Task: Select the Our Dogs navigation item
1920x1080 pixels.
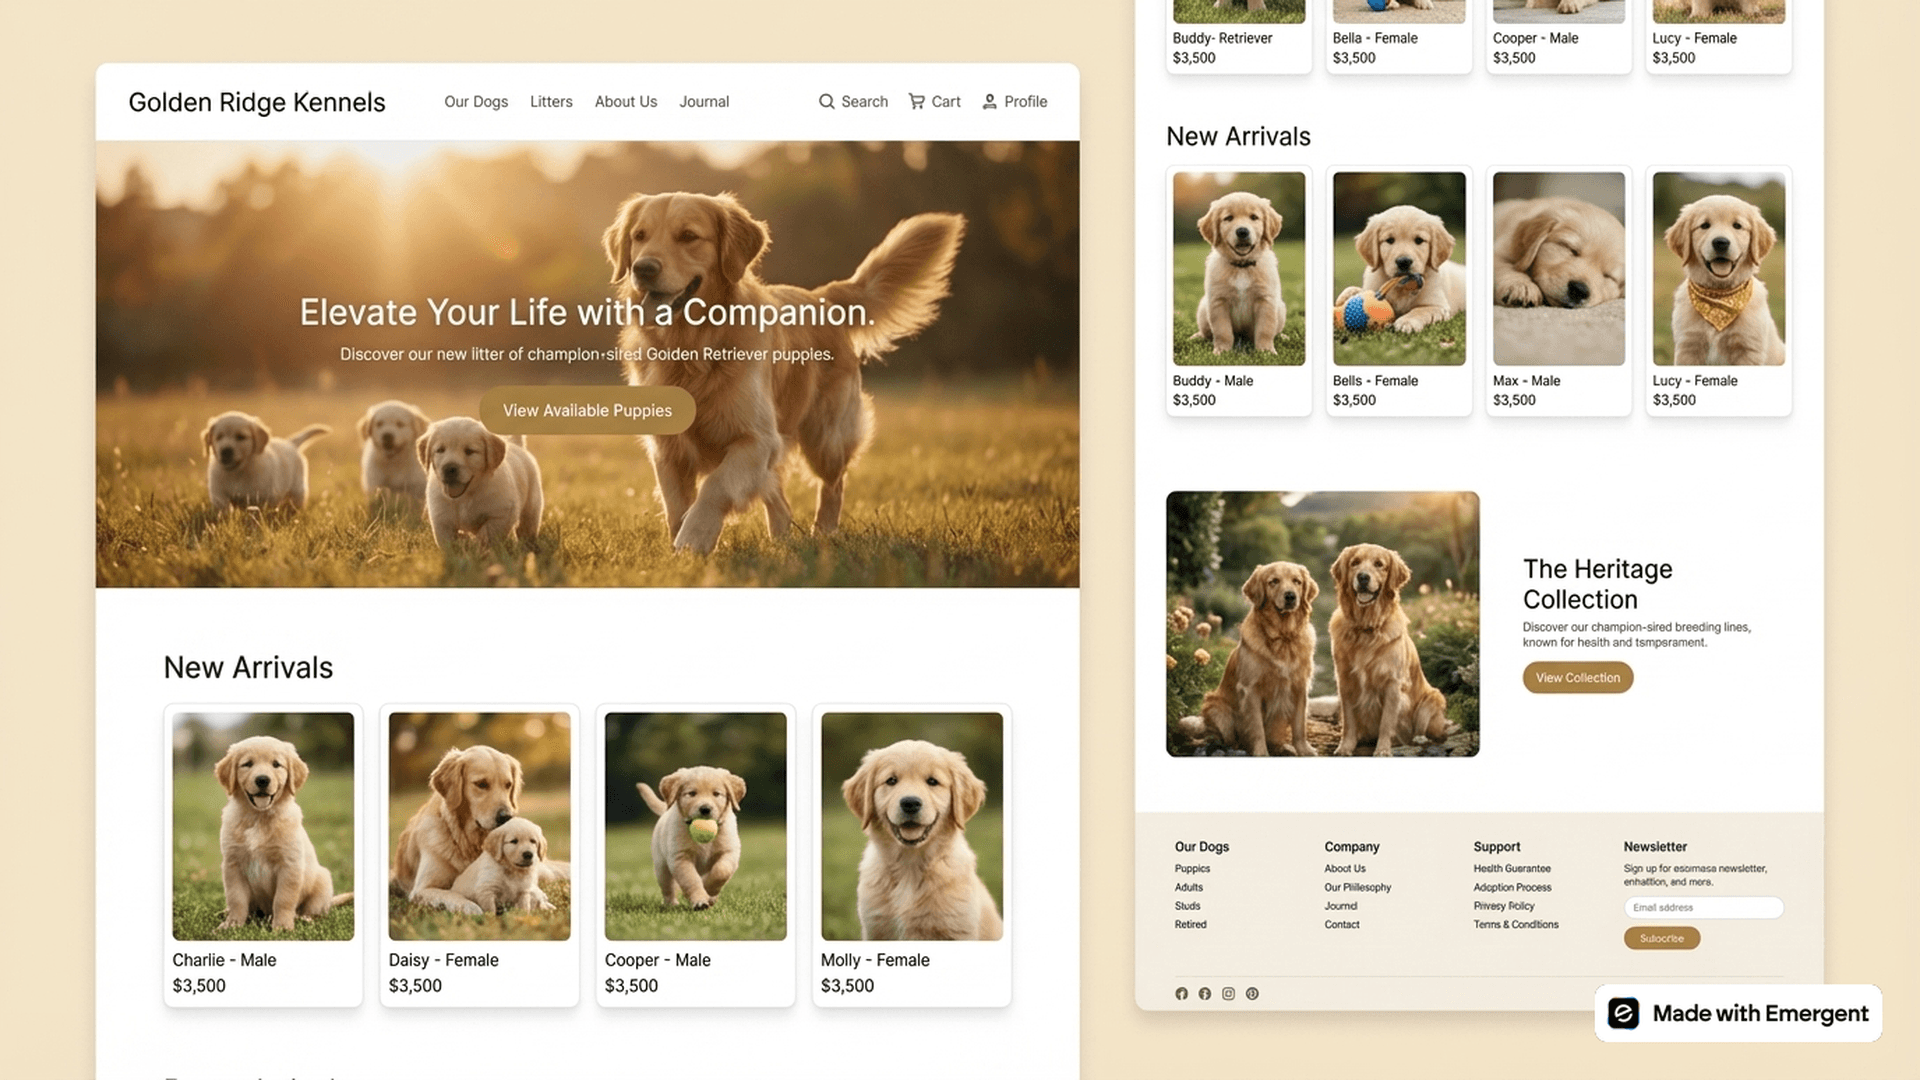Action: (x=475, y=101)
